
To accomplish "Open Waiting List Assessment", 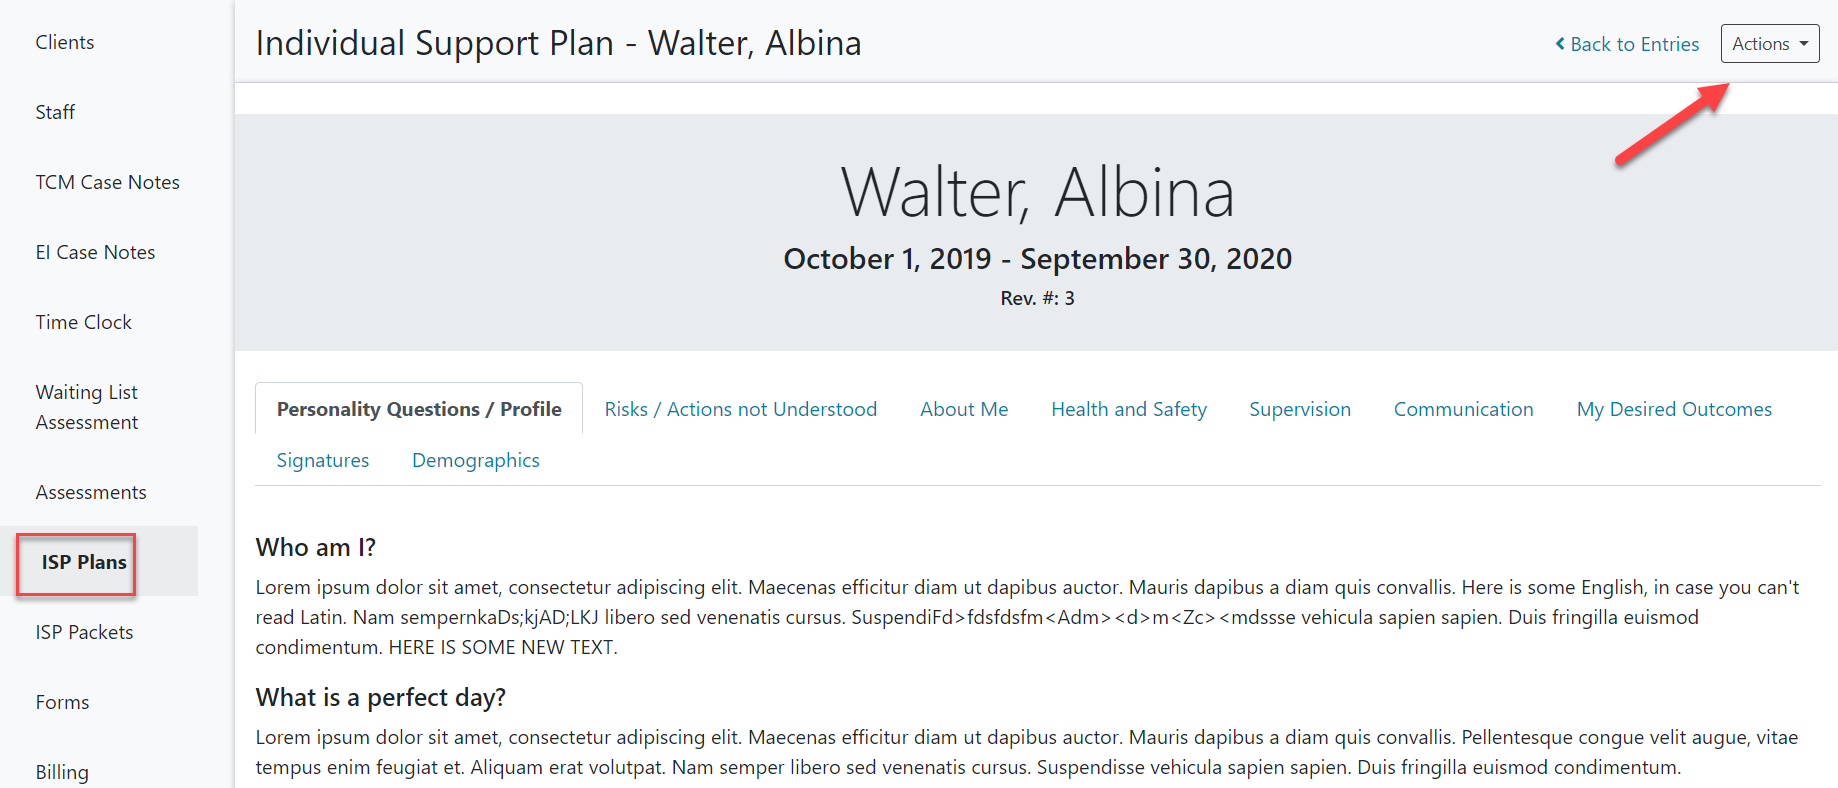I will (x=87, y=407).
